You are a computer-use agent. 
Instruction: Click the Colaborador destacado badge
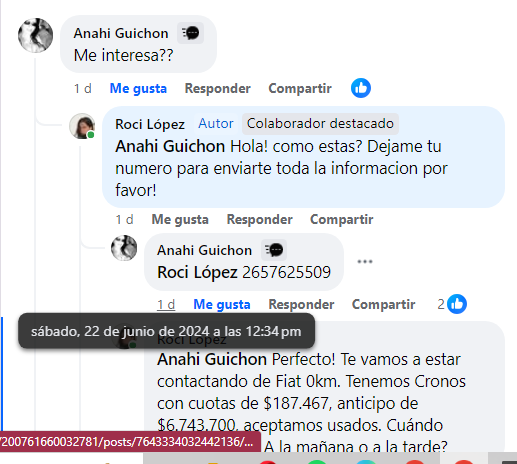320,124
